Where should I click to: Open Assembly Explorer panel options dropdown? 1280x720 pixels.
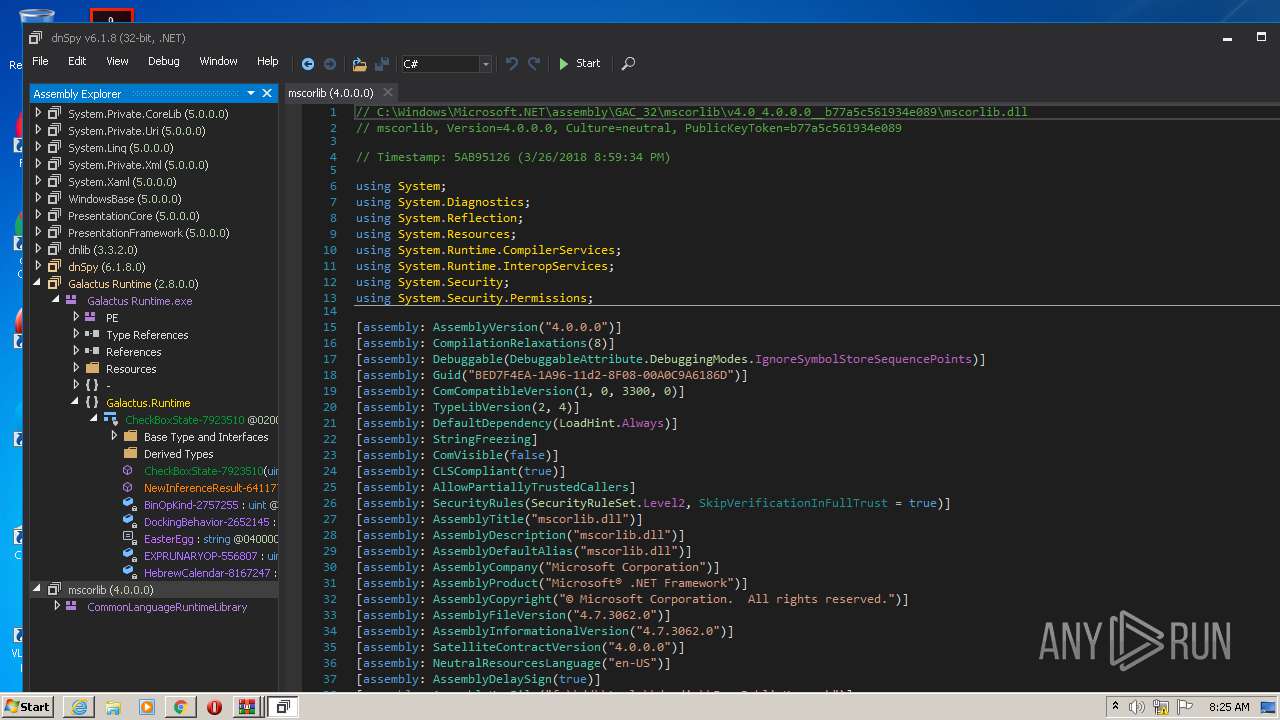[251, 93]
